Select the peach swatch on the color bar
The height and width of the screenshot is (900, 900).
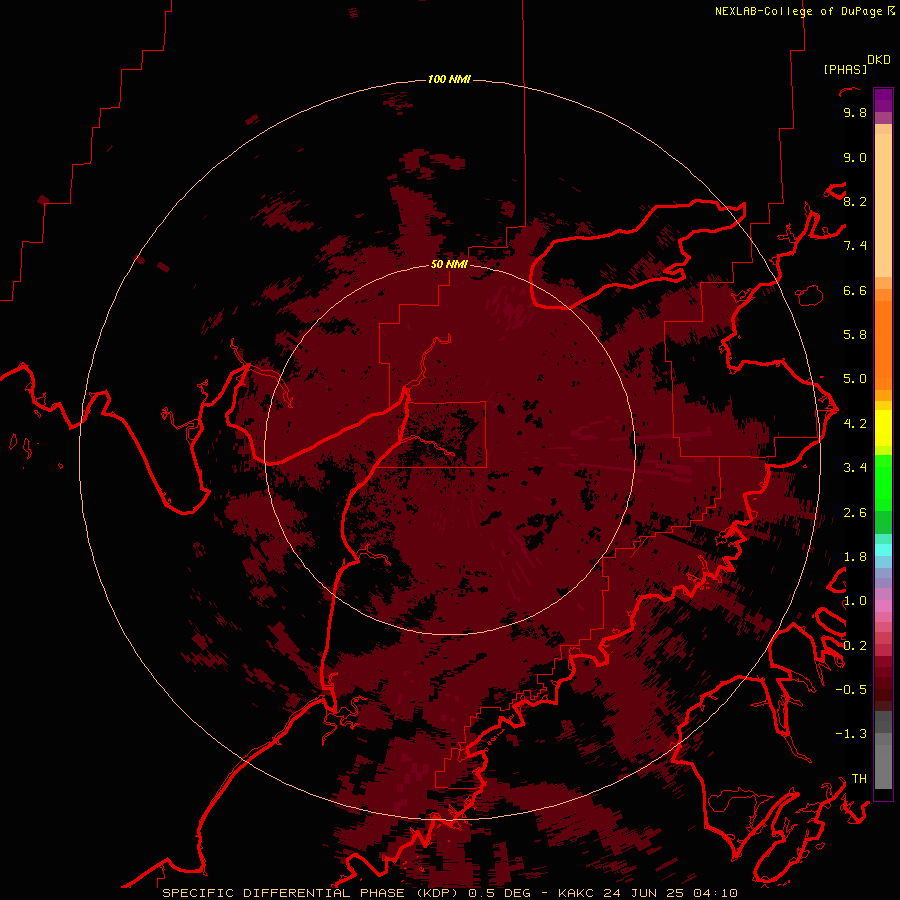883,205
